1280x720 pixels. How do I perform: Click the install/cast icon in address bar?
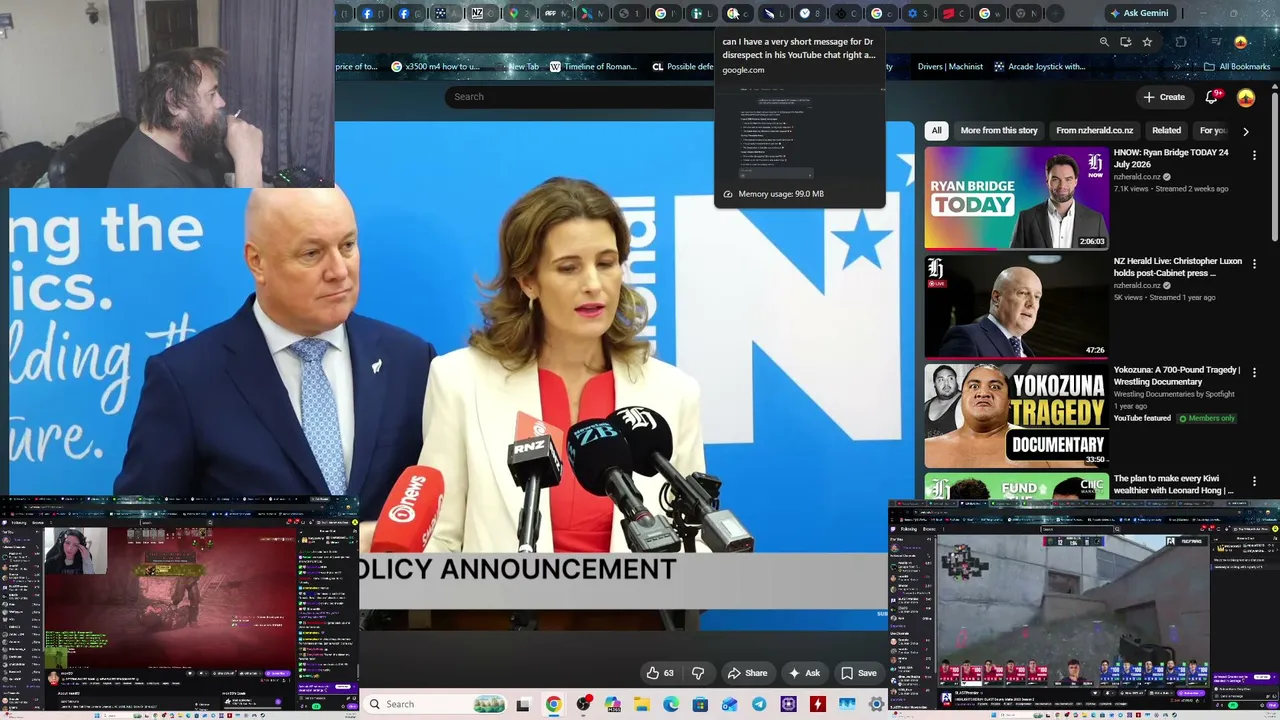tap(1126, 42)
